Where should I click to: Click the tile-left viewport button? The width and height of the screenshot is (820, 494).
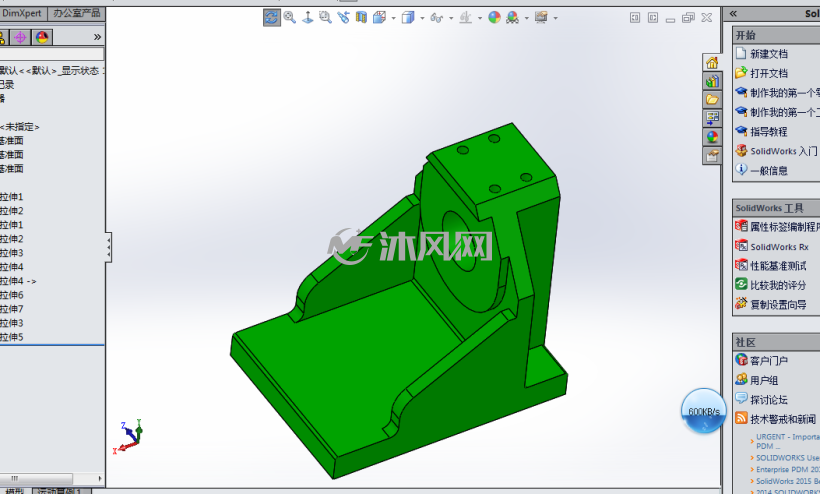tap(635, 18)
